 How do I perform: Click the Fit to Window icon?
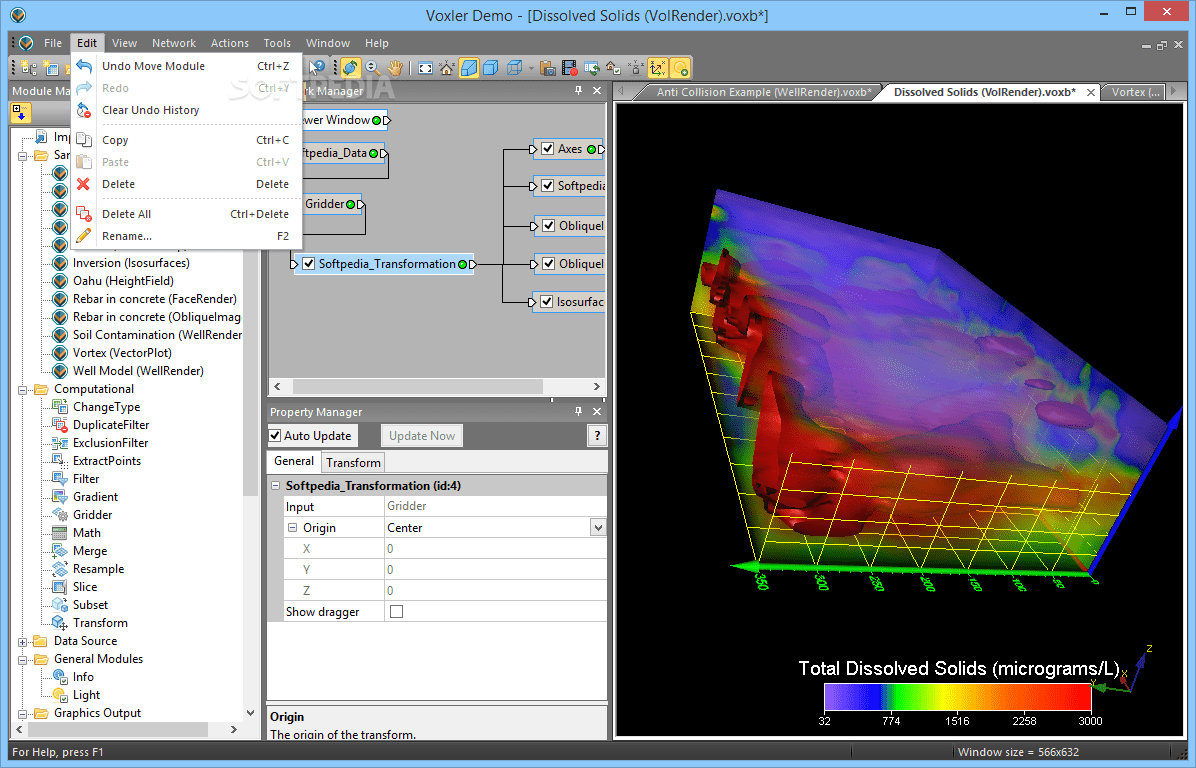pyautogui.click(x=423, y=68)
